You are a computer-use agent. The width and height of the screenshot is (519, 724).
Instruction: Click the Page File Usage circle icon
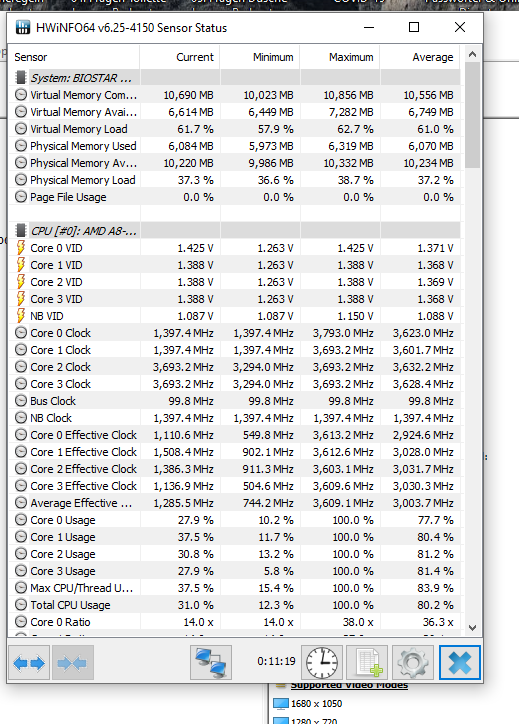click(21, 197)
